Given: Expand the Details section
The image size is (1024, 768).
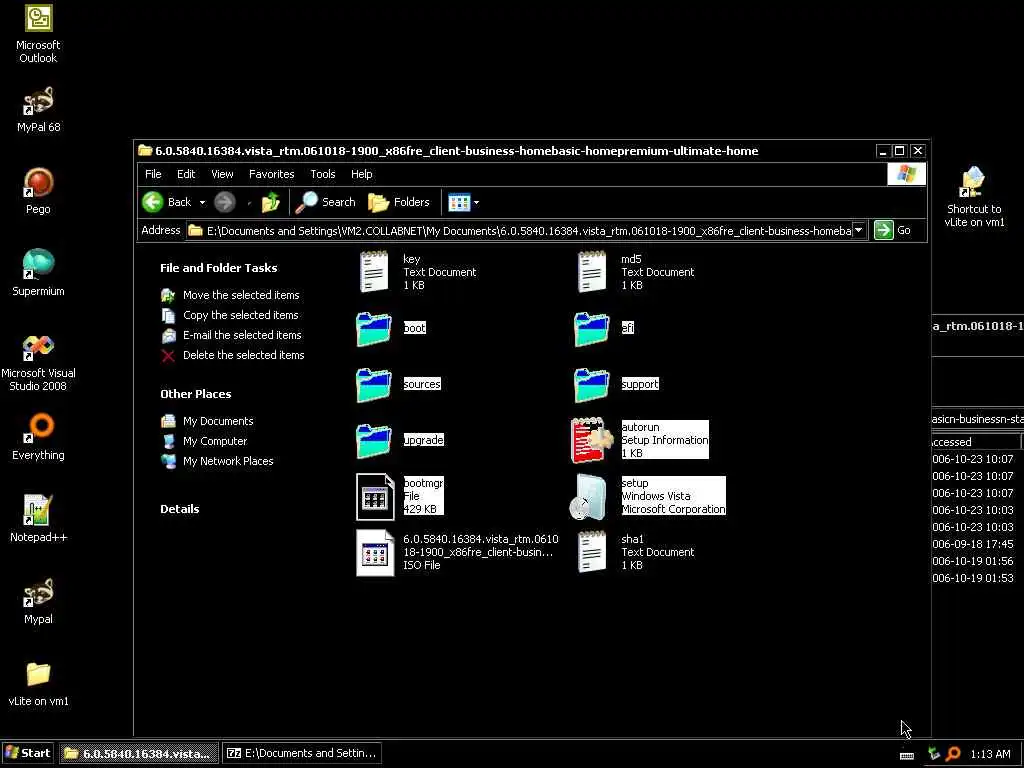Looking at the screenshot, I should tap(180, 509).
